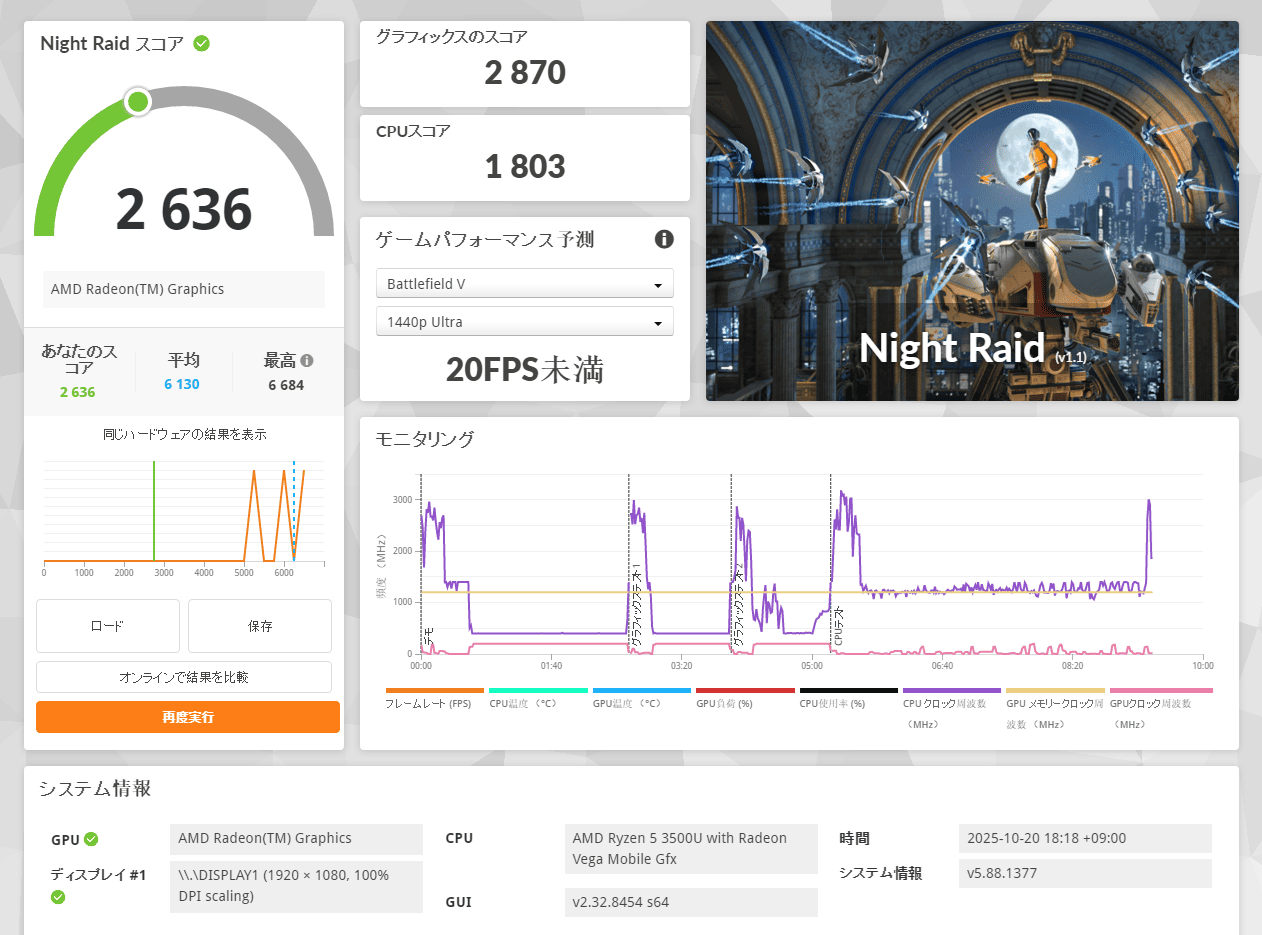
Task: Click the purple CPUクロック周波数 legend swatch
Action: tap(951, 690)
